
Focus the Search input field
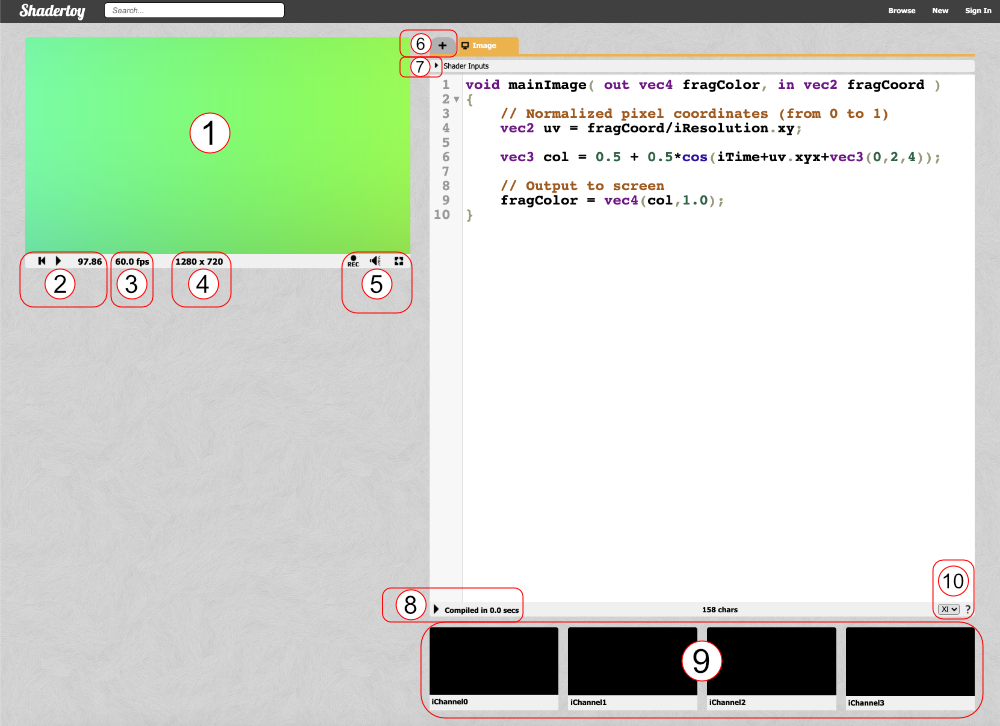pos(195,10)
